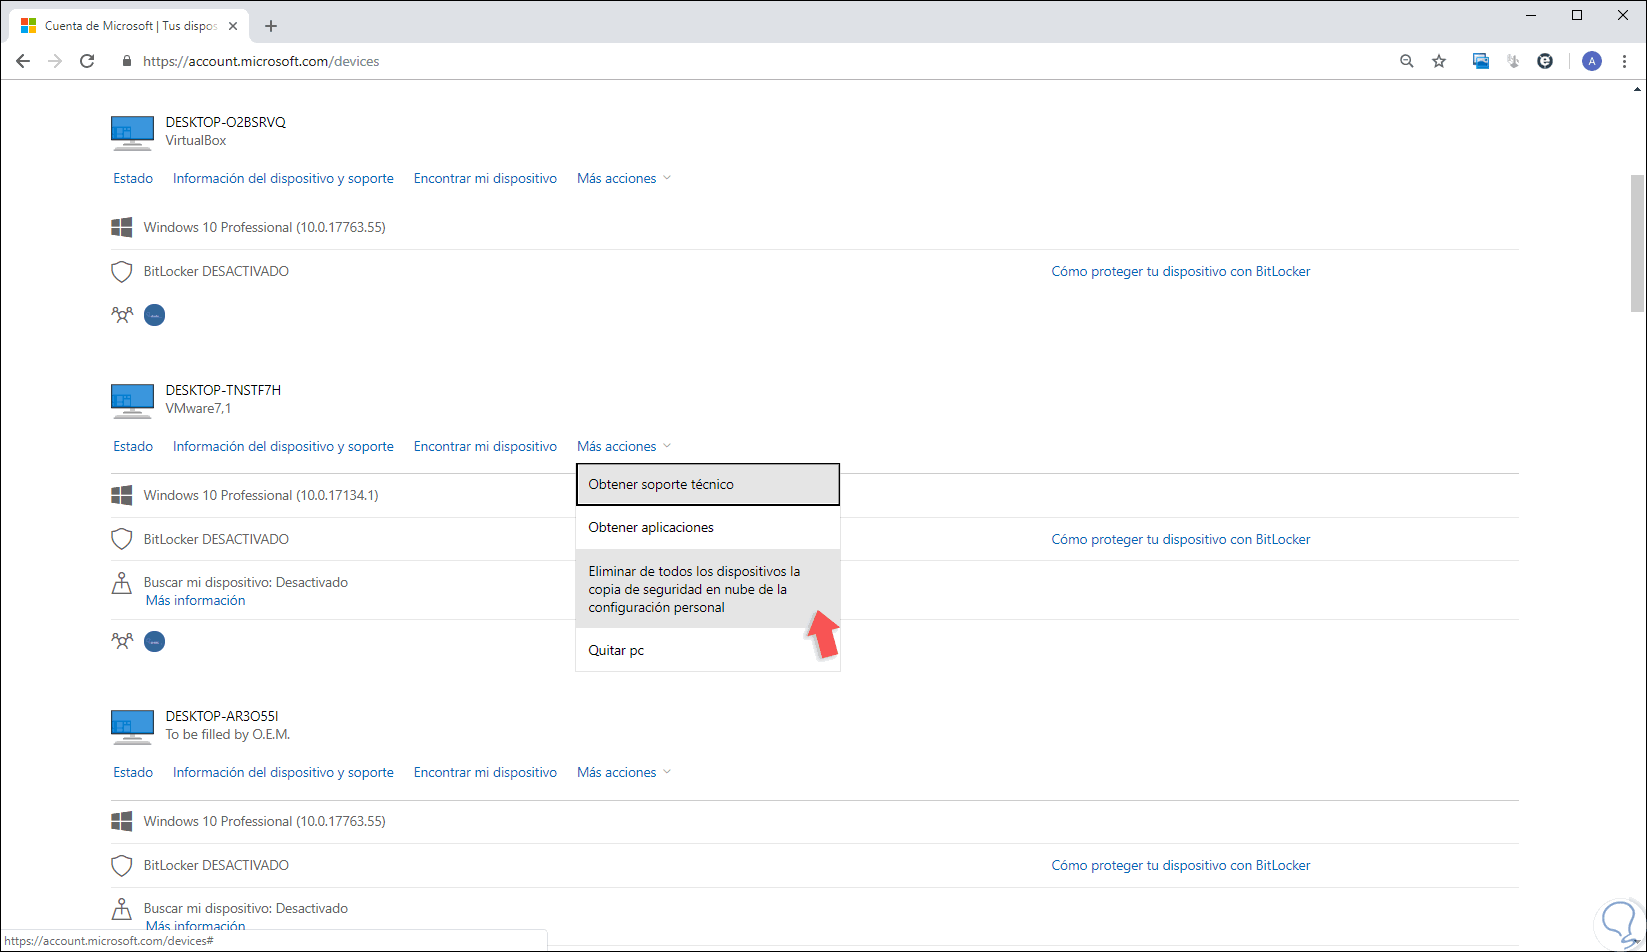This screenshot has width=1647, height=952.
Task: Open Estado for DESKTOP-TNSTF7H
Action: pos(133,446)
